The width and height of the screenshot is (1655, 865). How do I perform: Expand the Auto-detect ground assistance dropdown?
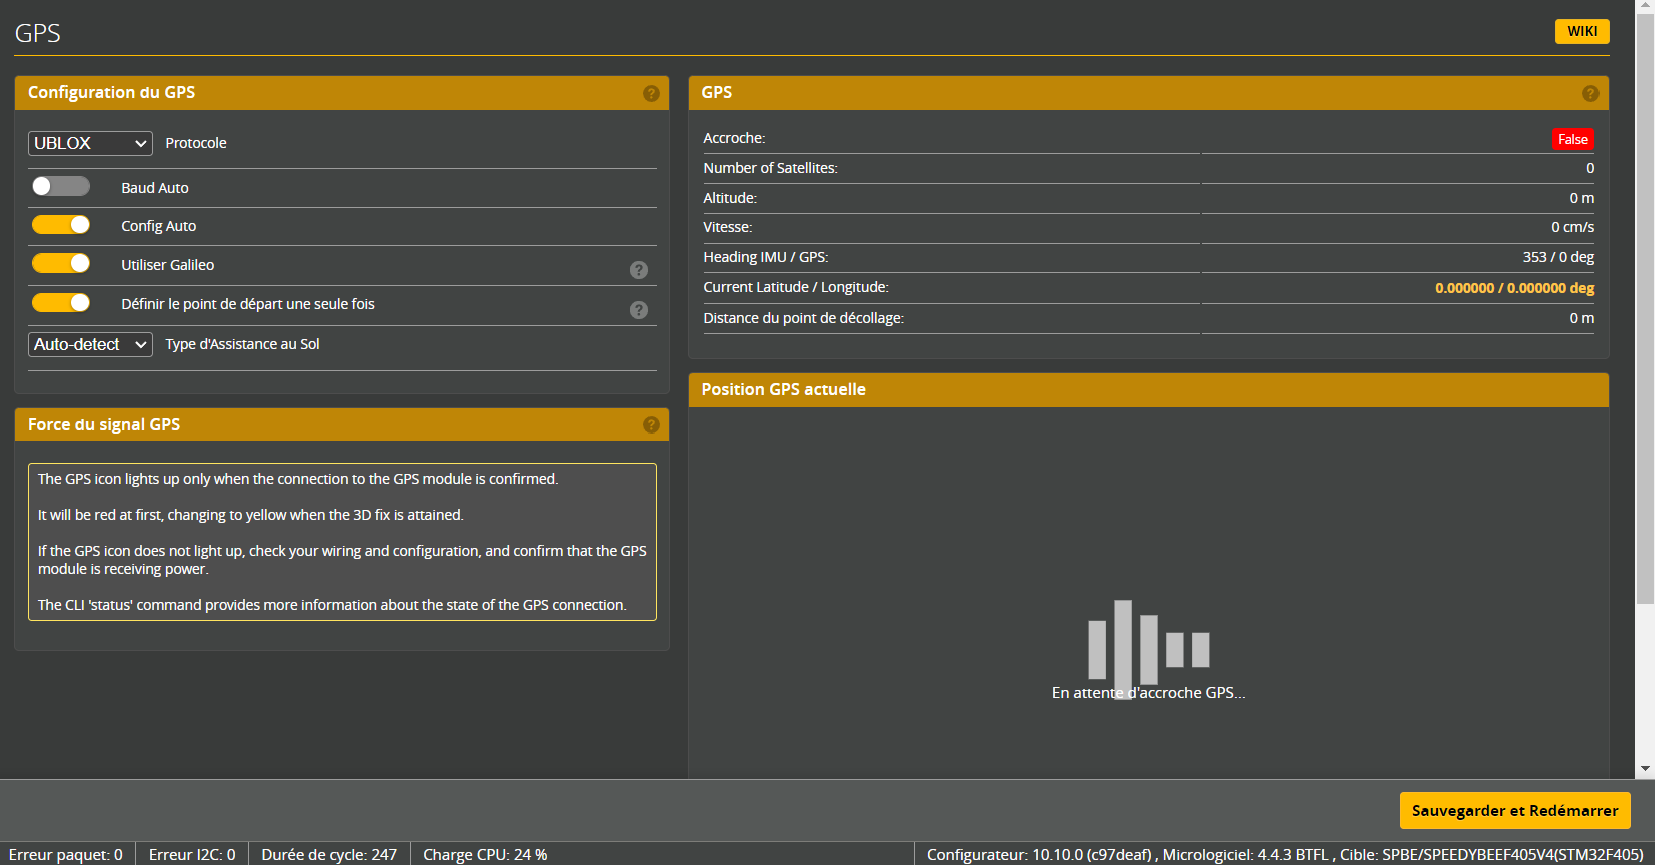point(90,345)
